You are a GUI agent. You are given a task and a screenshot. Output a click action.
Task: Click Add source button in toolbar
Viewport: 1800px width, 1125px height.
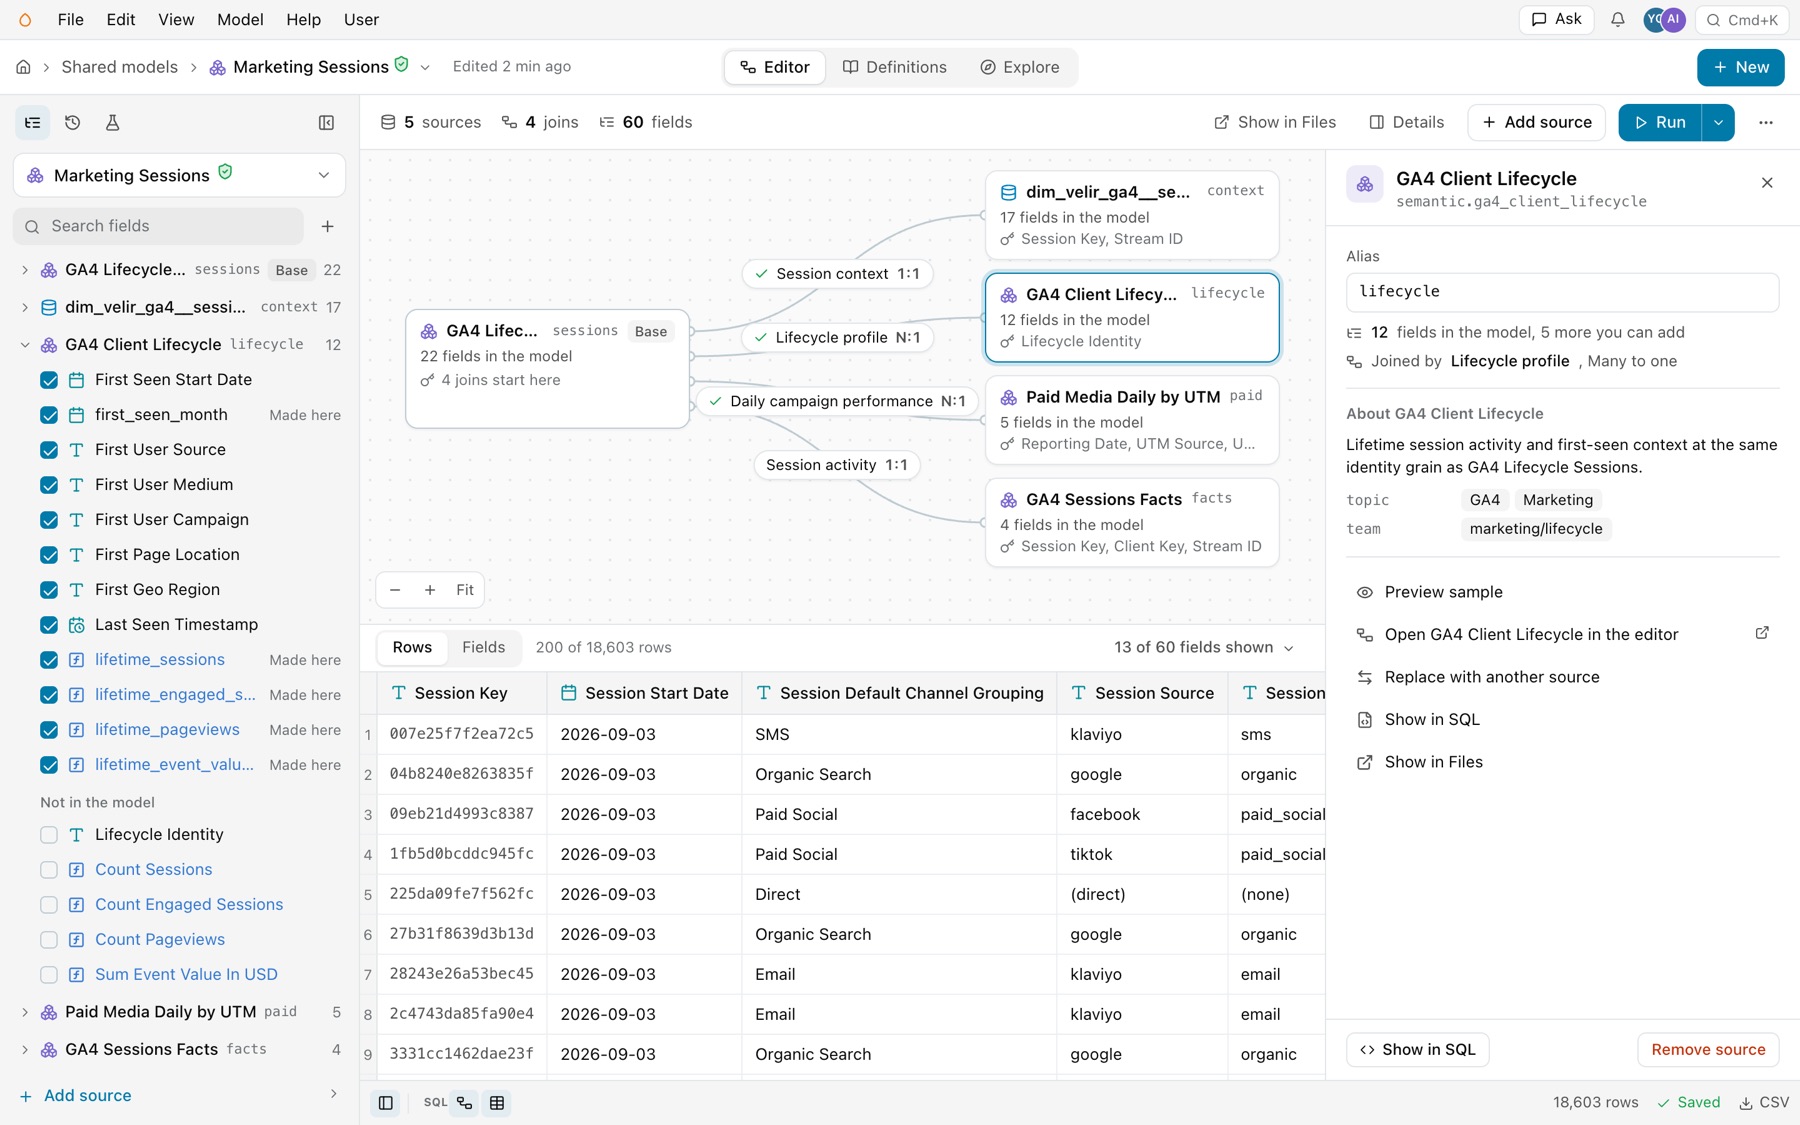pos(1537,122)
